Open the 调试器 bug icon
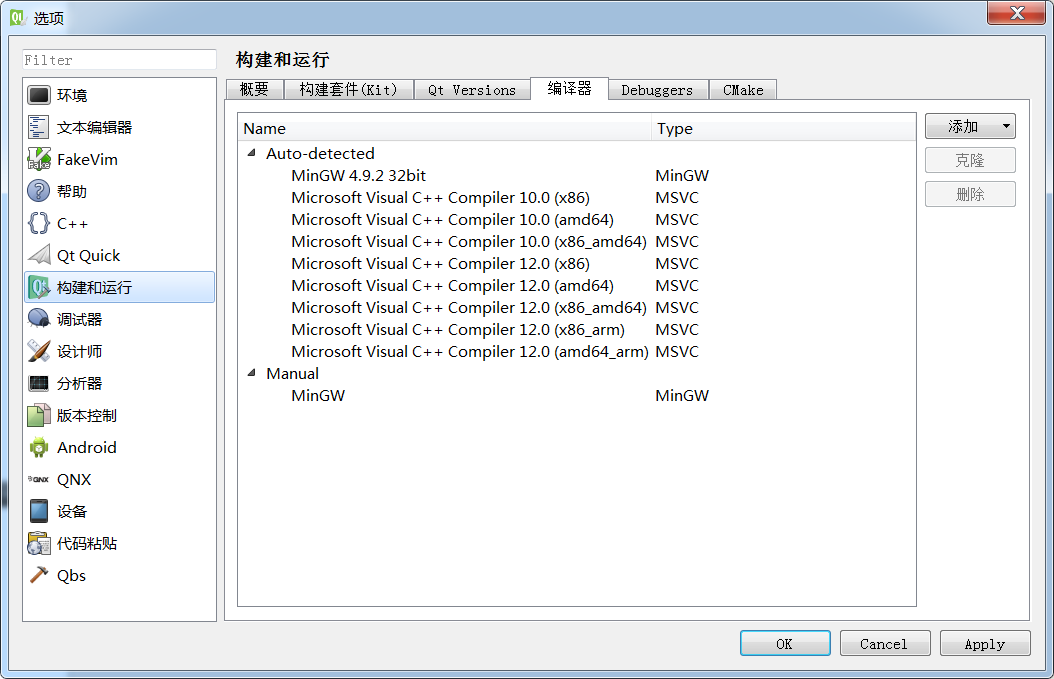The width and height of the screenshot is (1054, 679). point(38,319)
